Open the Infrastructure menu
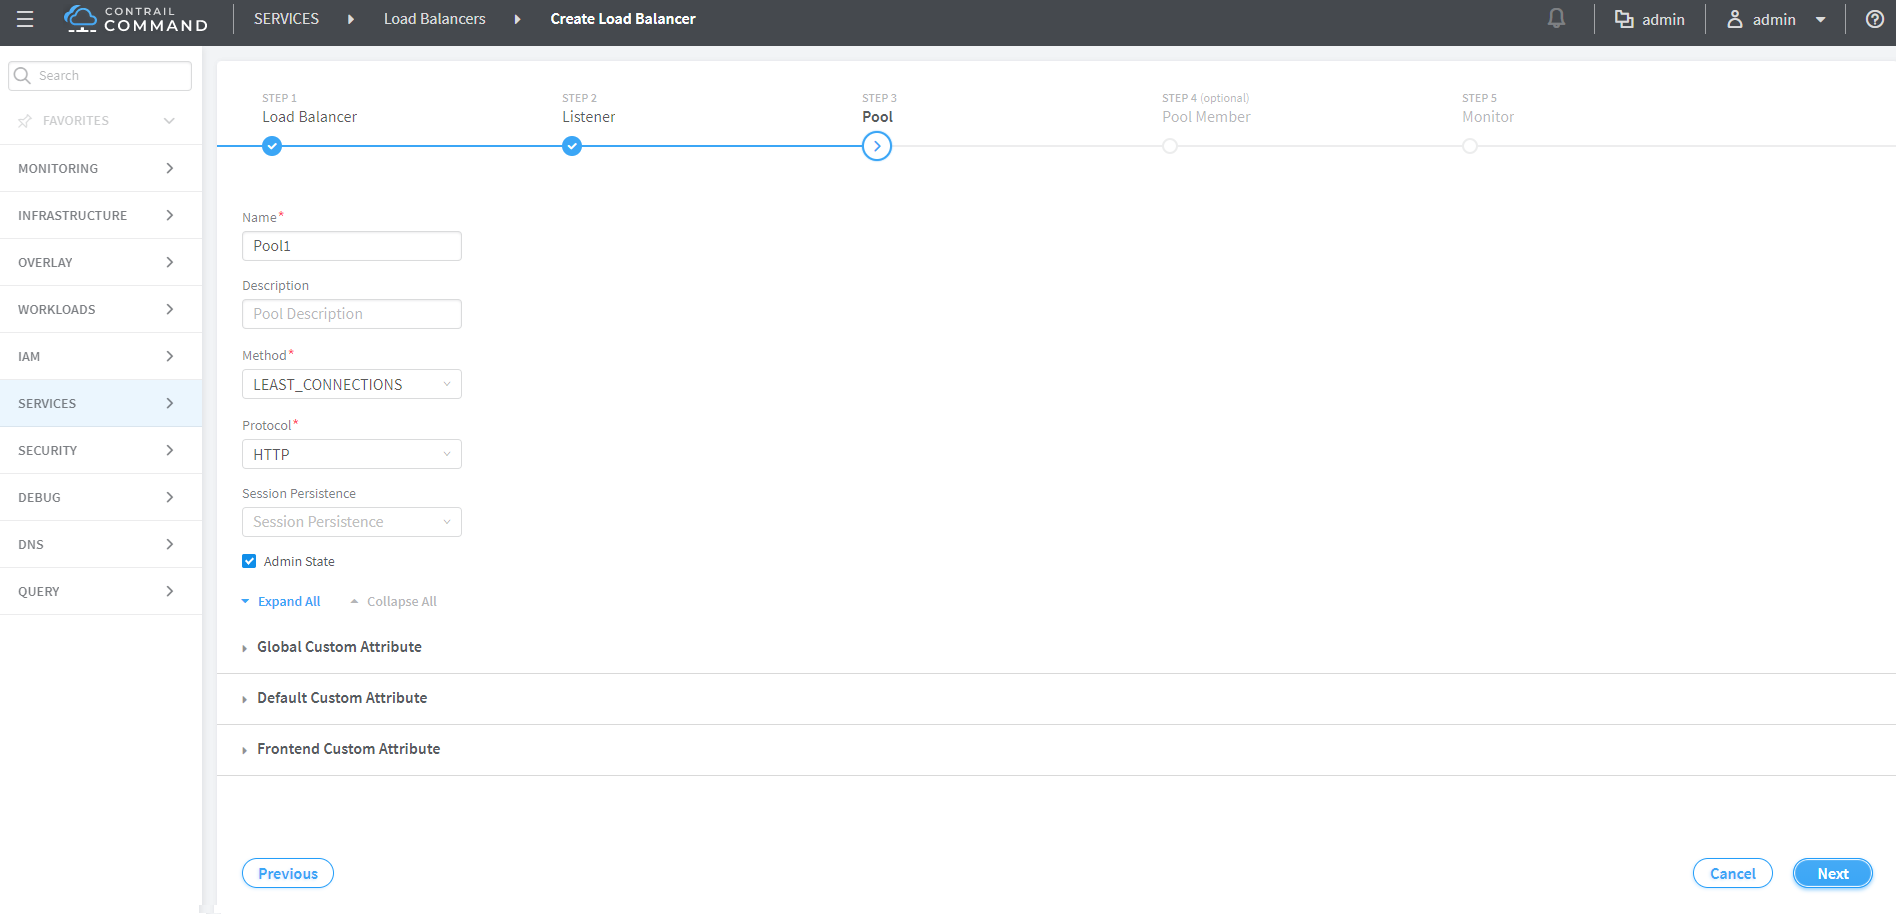The width and height of the screenshot is (1896, 914). click(101, 215)
